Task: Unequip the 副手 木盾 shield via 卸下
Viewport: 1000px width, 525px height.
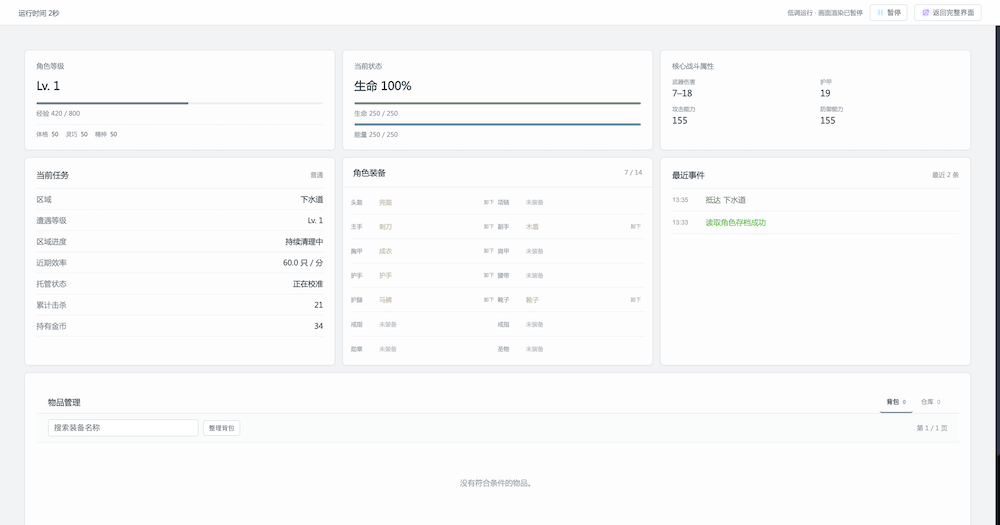Action: 635,226
